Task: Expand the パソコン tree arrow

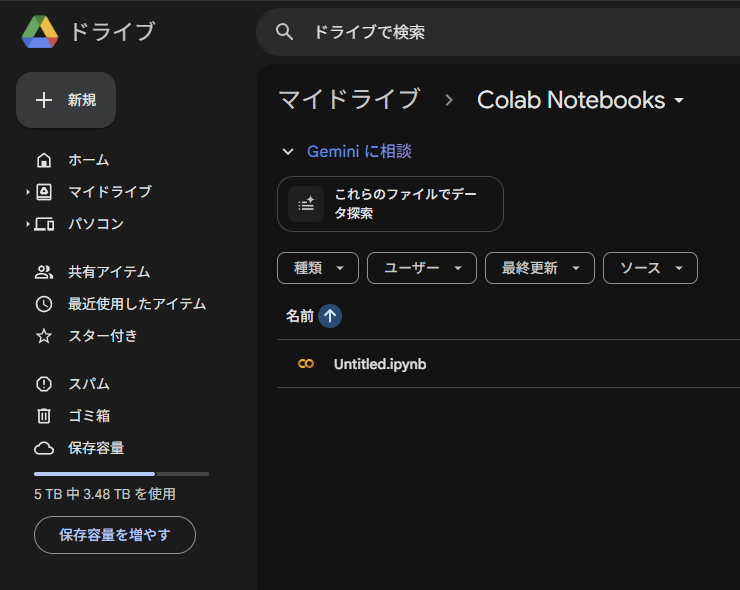Action: click(x=28, y=224)
